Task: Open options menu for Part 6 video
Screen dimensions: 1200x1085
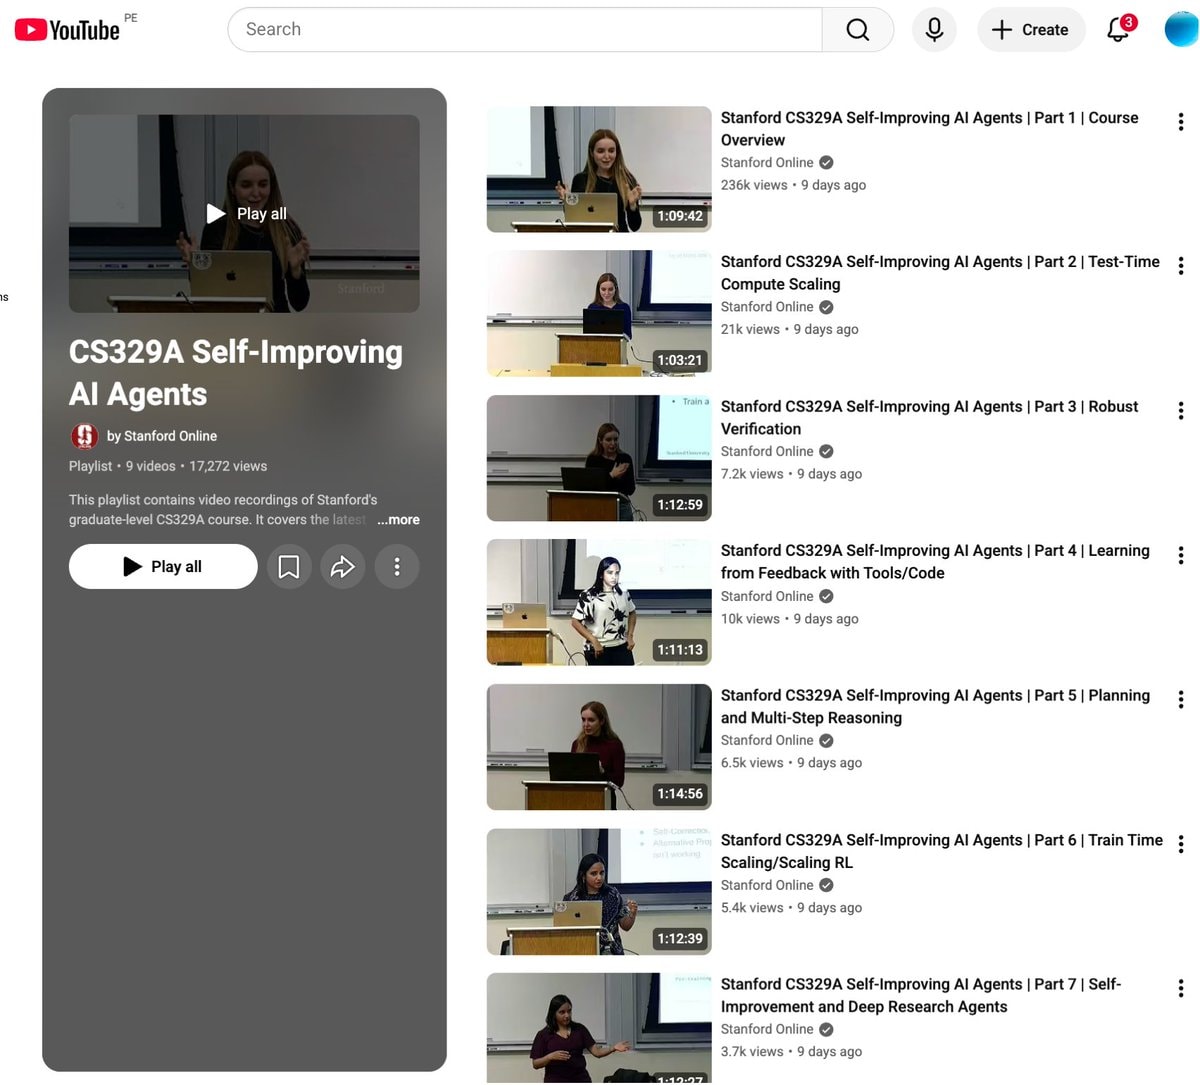Action: [1181, 844]
